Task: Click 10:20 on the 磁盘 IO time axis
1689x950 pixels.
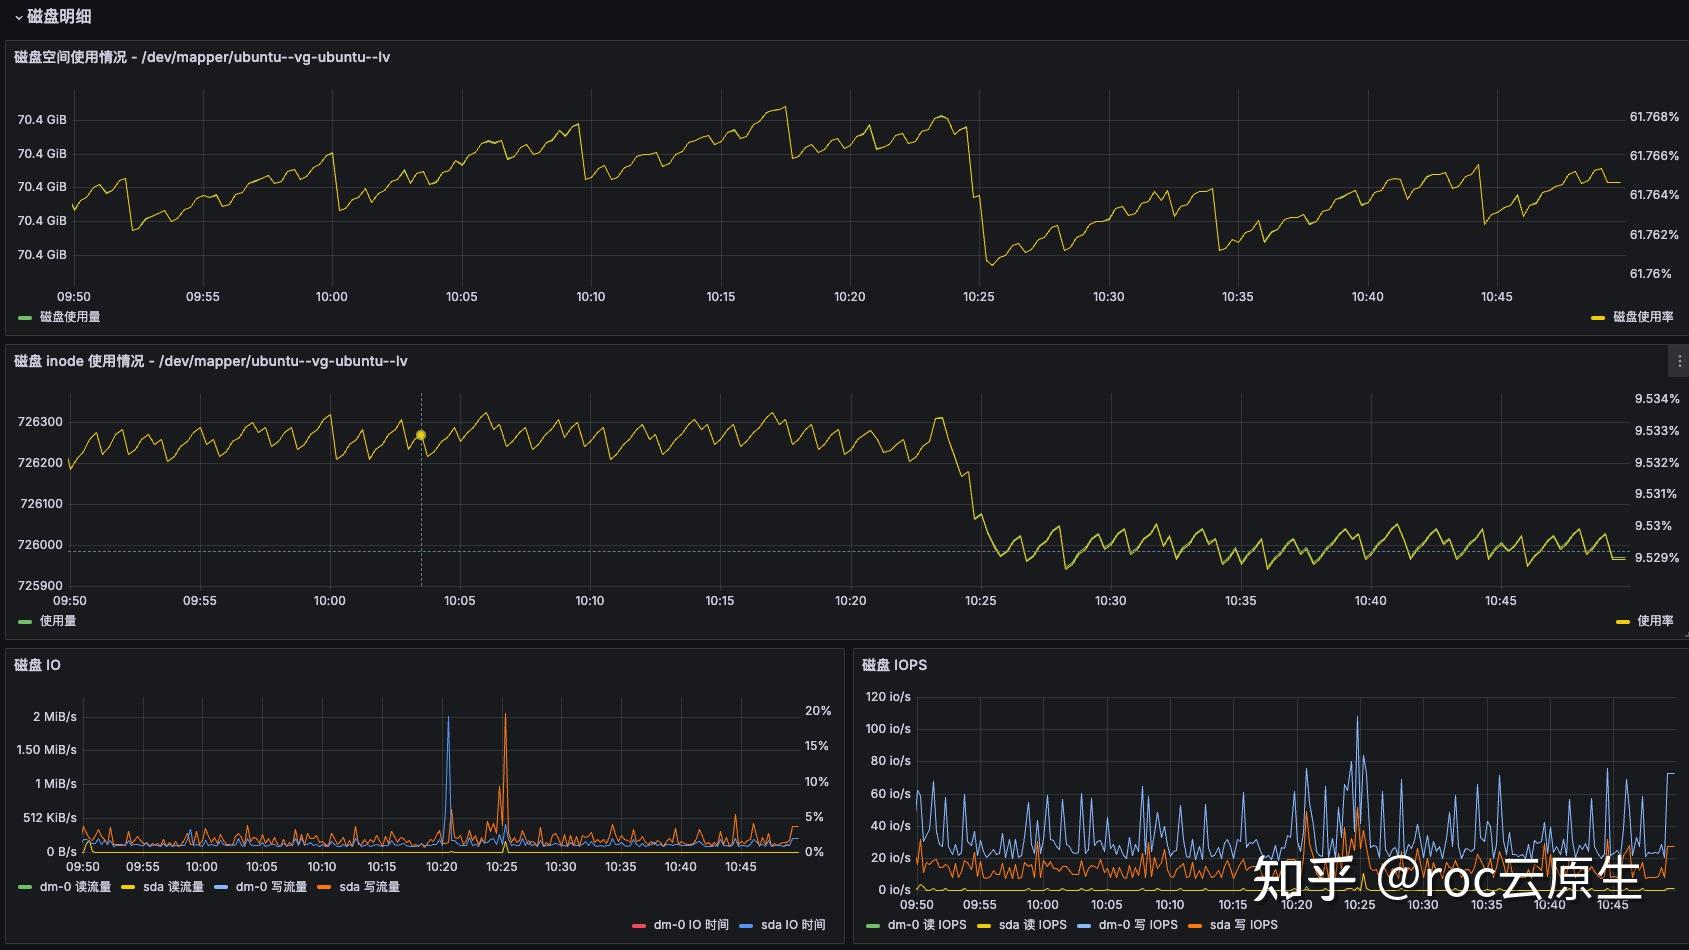Action: [441, 867]
